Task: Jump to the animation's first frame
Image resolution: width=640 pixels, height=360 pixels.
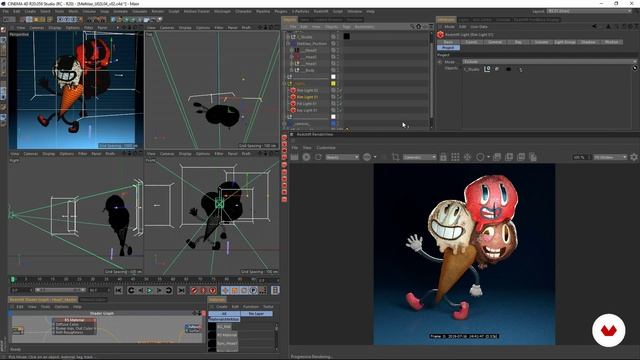Action: 118,290
